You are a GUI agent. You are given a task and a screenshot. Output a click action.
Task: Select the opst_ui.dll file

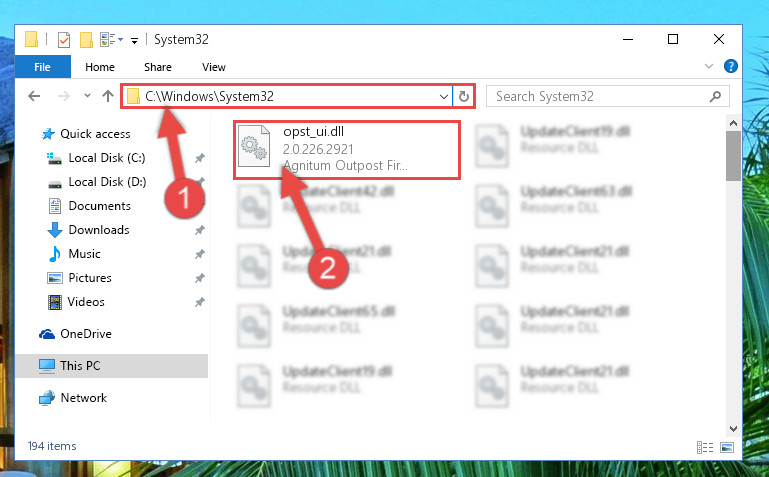[x=347, y=150]
